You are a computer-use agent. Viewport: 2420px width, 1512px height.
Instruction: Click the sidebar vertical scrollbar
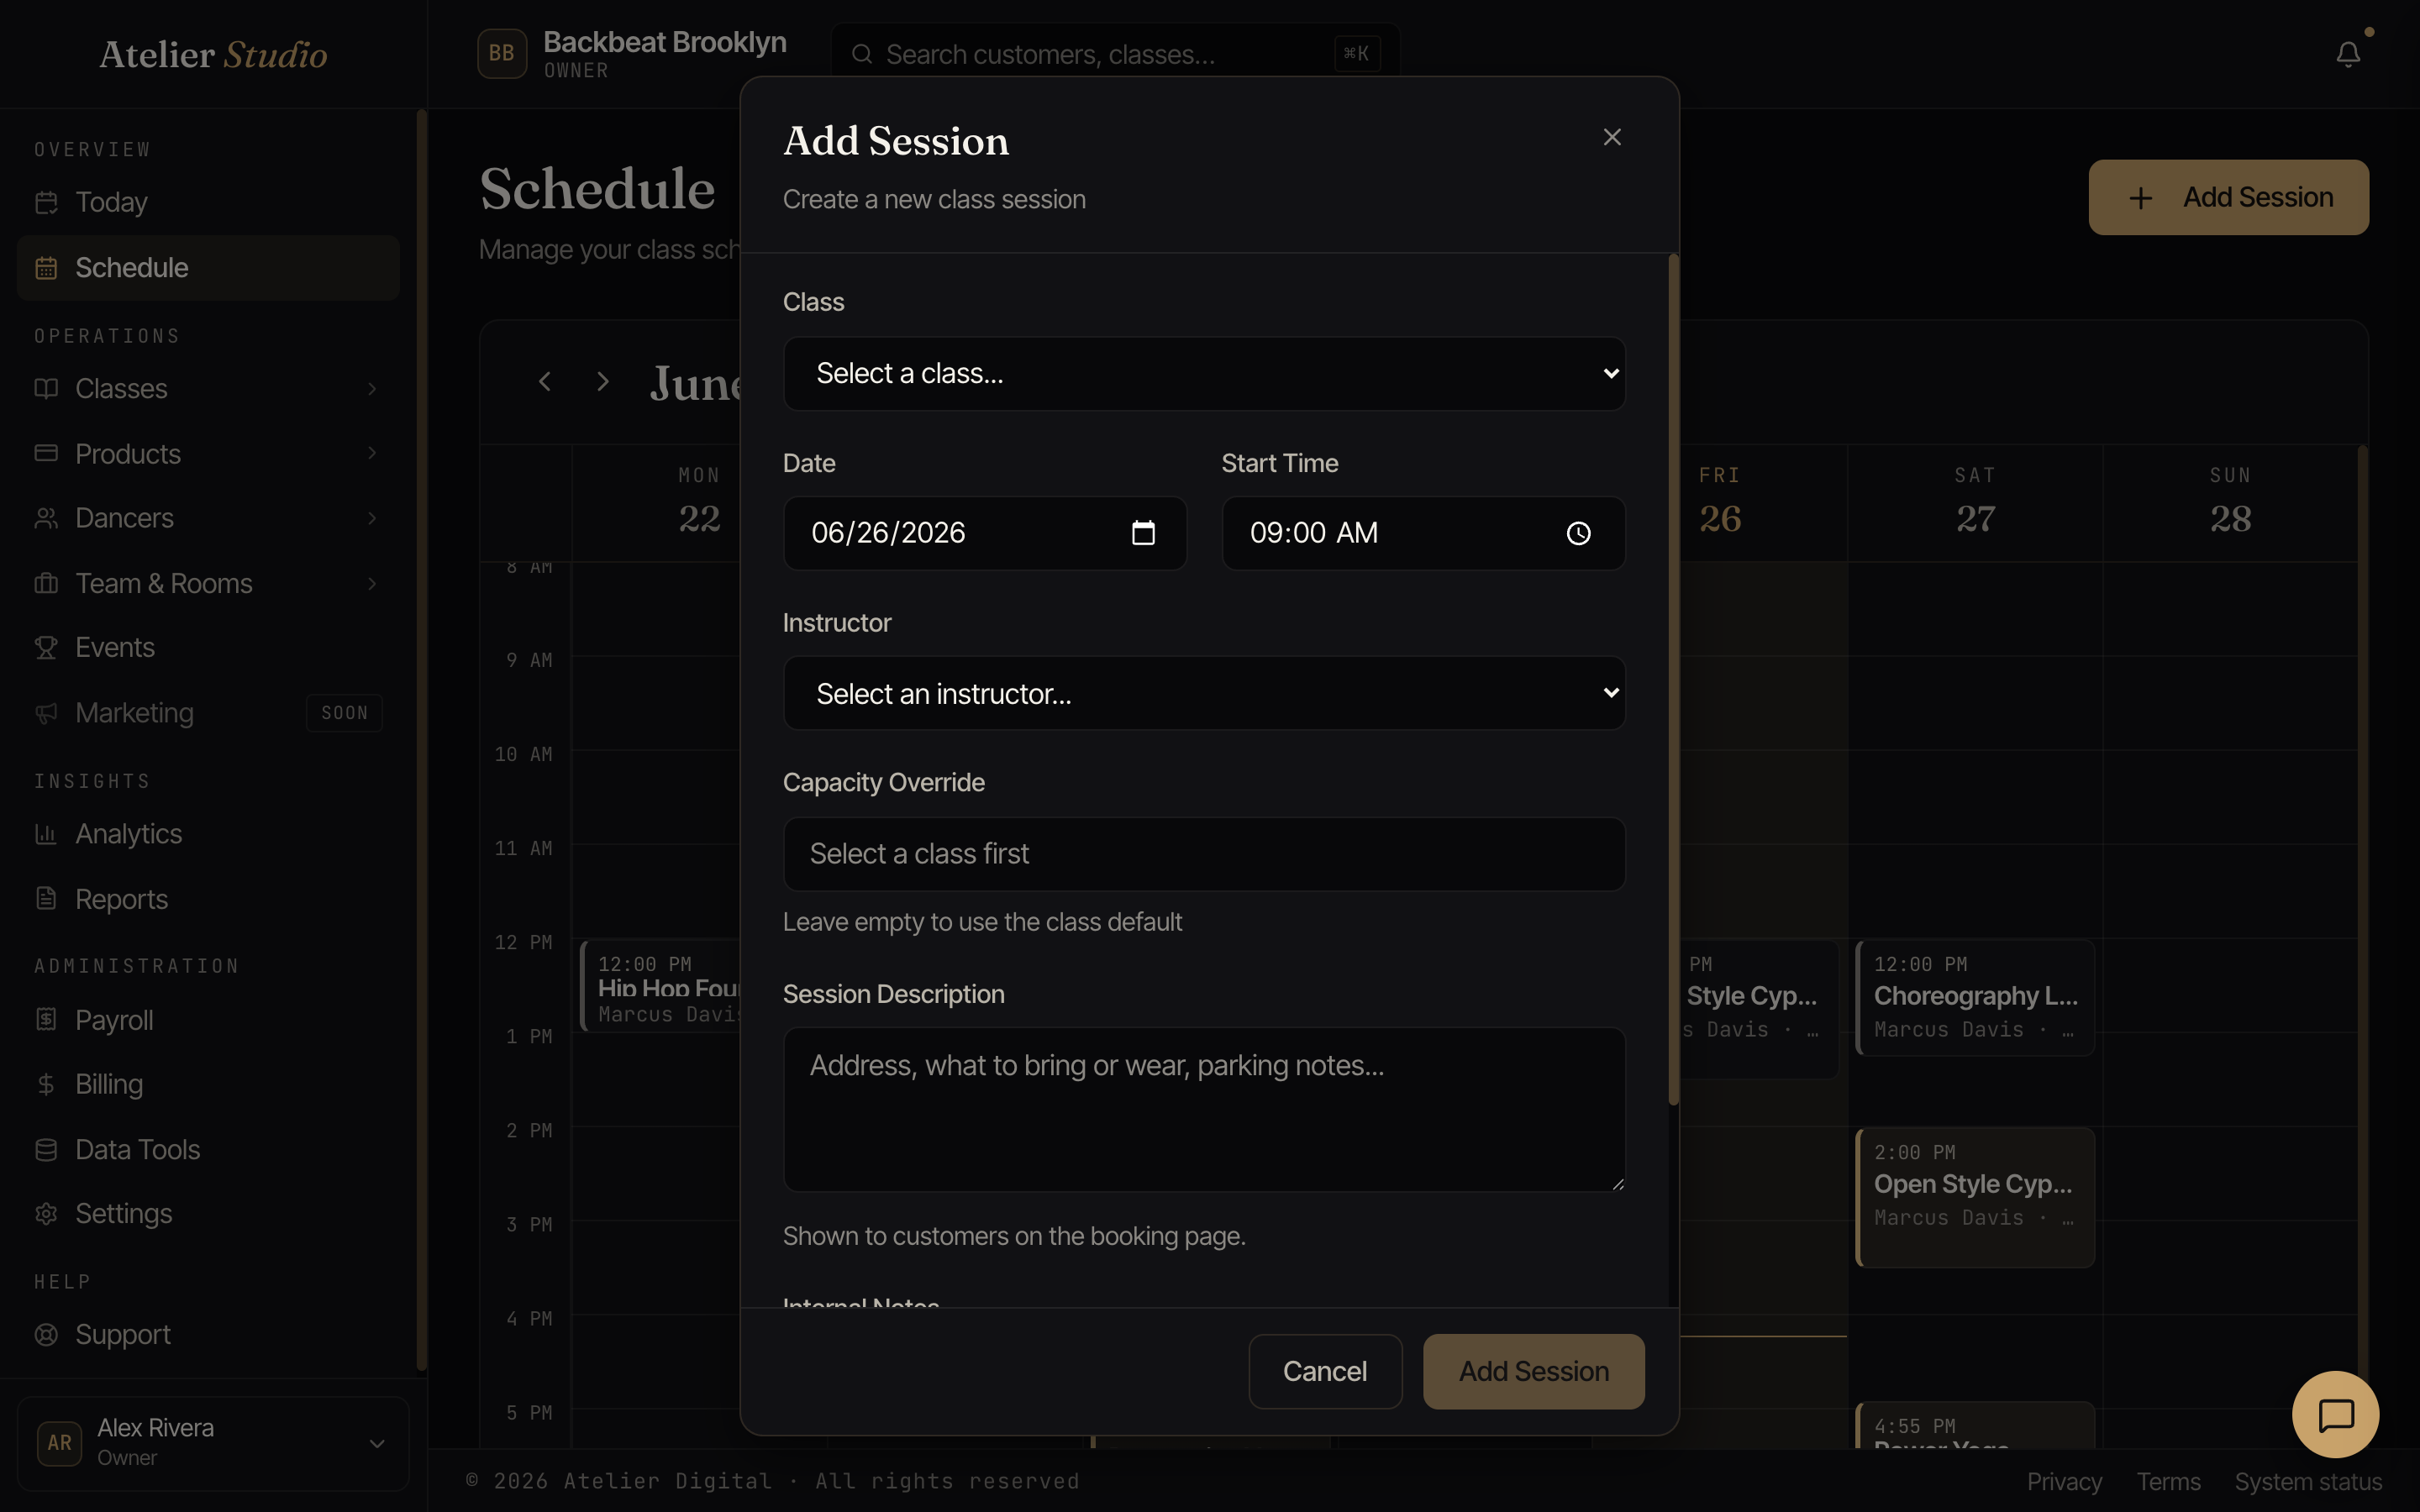coord(421,740)
